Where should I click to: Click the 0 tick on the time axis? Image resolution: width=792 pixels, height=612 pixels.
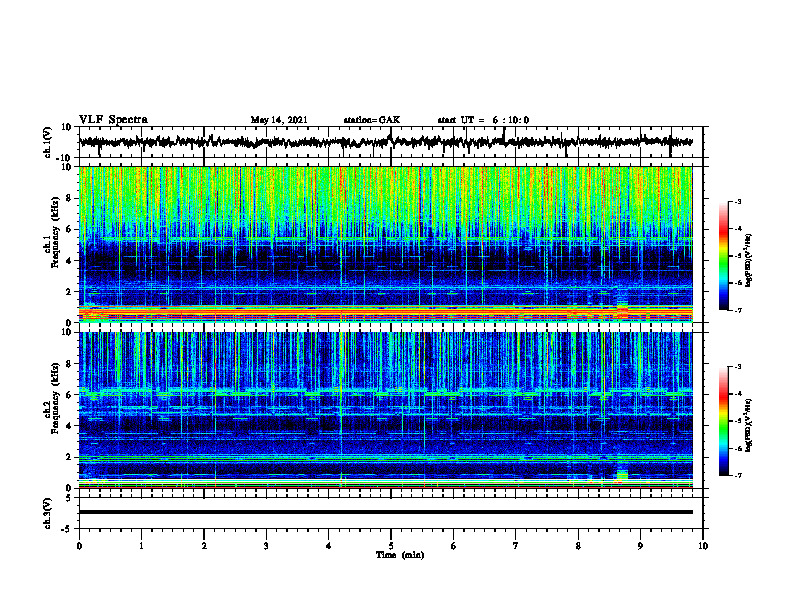tap(79, 546)
